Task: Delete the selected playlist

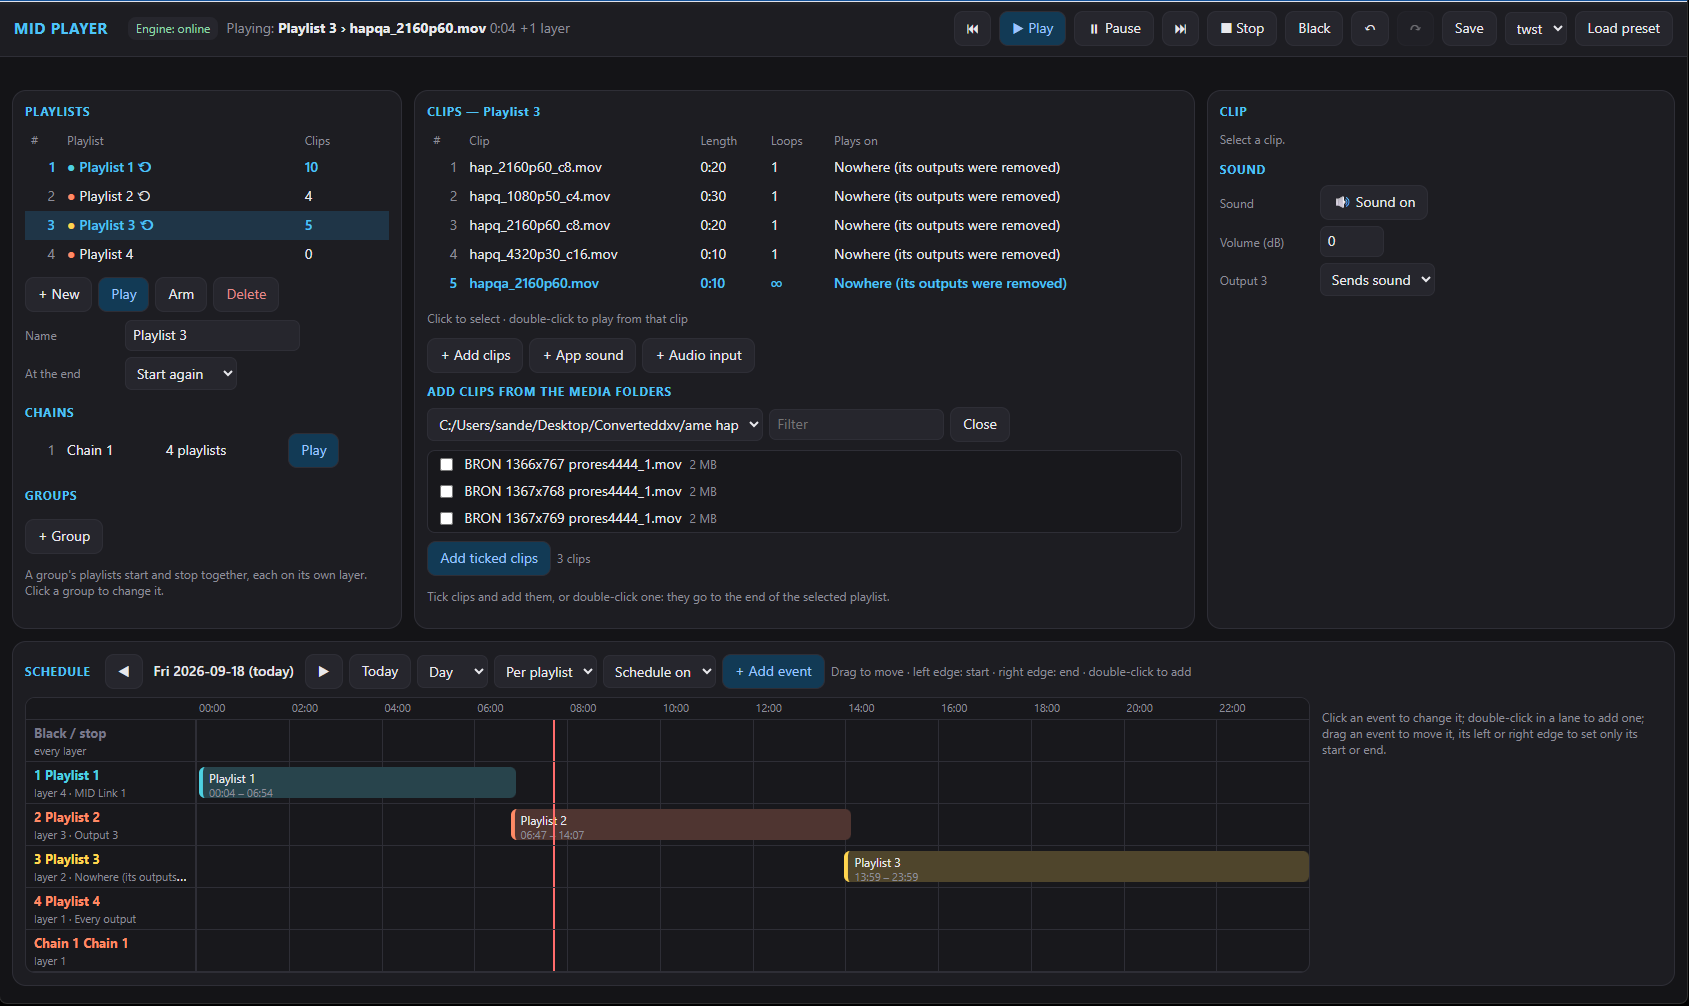Action: coord(246,295)
